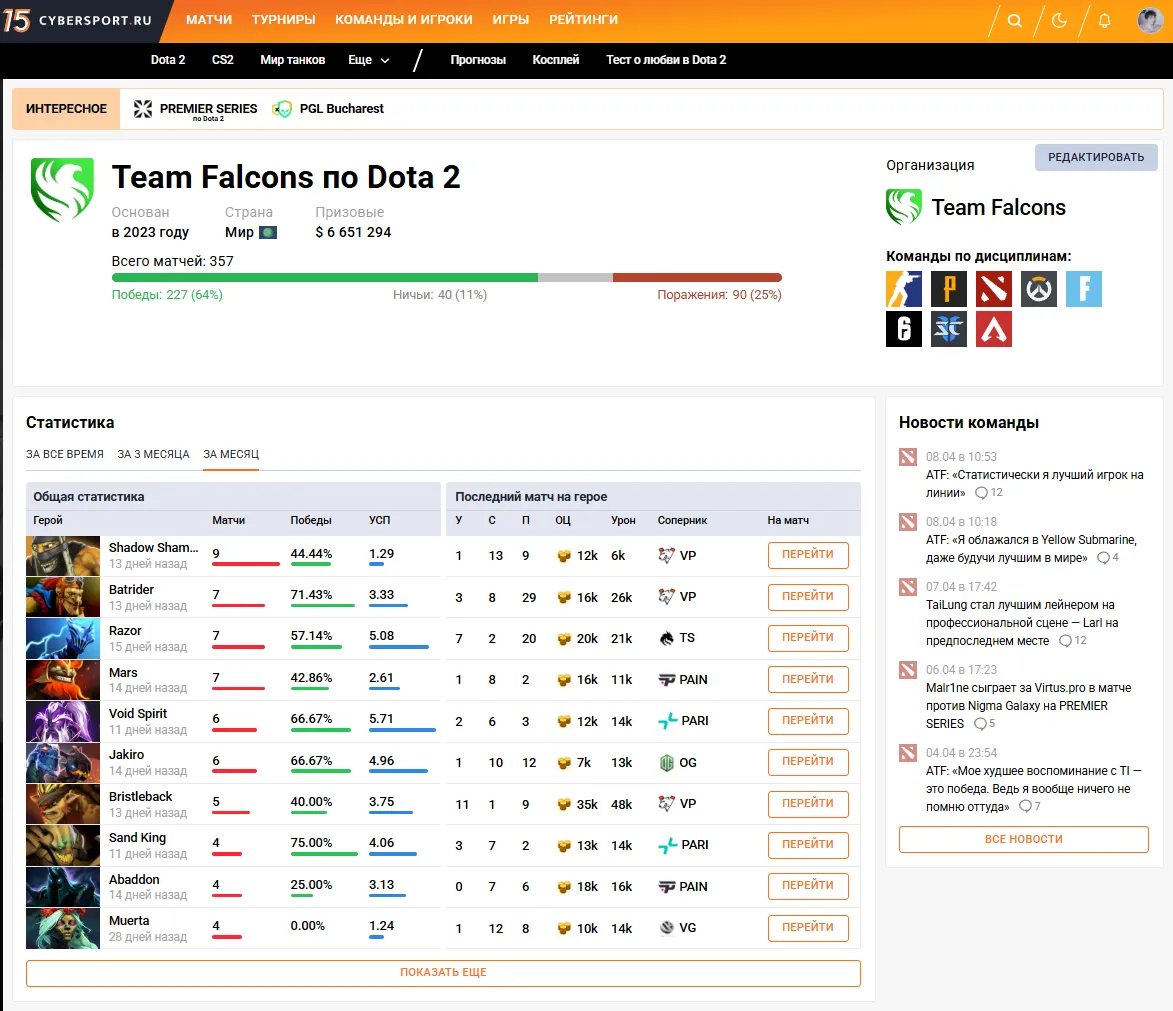Image resolution: width=1173 pixels, height=1011 pixels.
Task: Open the "Турниры" menu item
Action: [x=283, y=20]
